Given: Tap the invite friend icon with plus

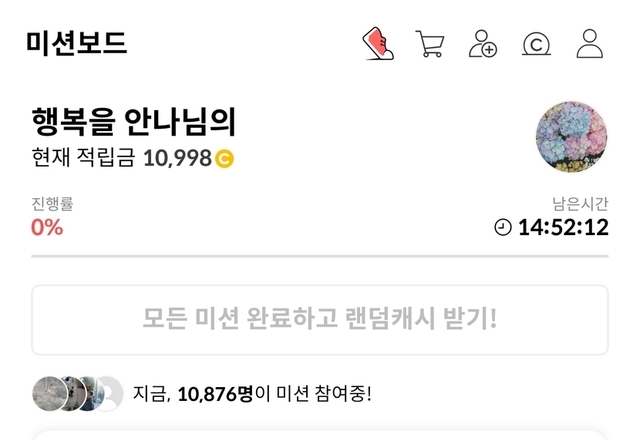Looking at the screenshot, I should tap(483, 43).
